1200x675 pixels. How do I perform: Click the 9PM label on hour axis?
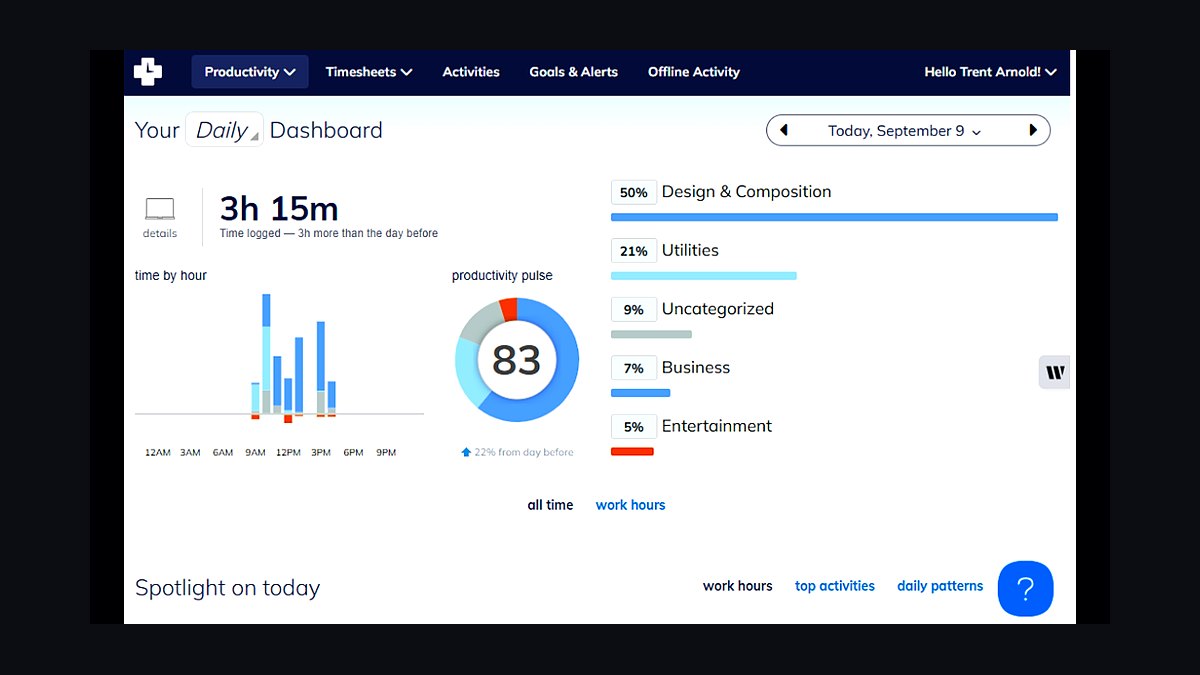click(386, 453)
